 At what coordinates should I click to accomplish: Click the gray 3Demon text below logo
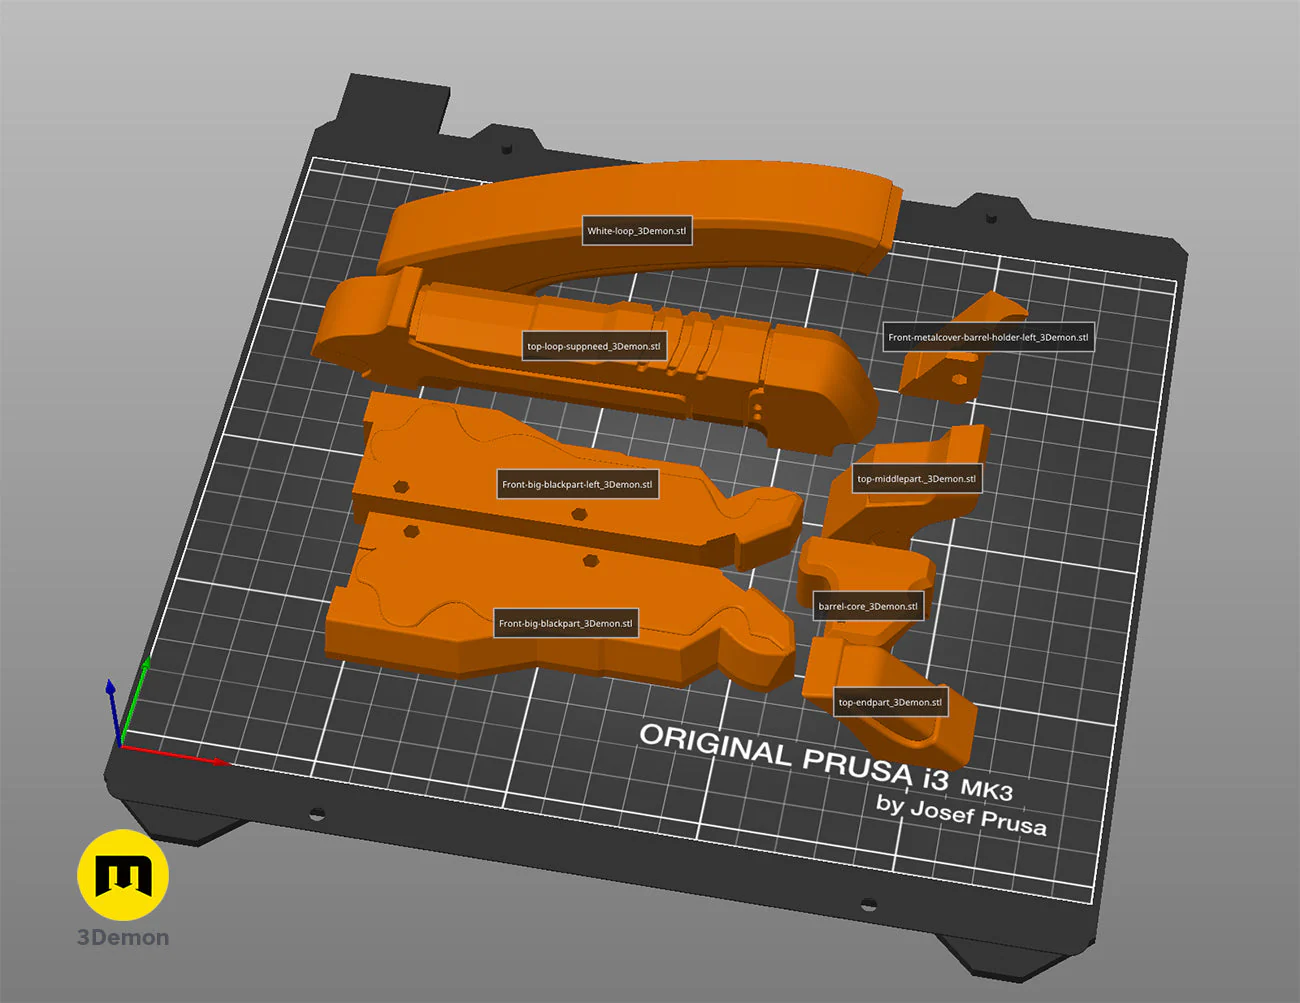pyautogui.click(x=123, y=938)
